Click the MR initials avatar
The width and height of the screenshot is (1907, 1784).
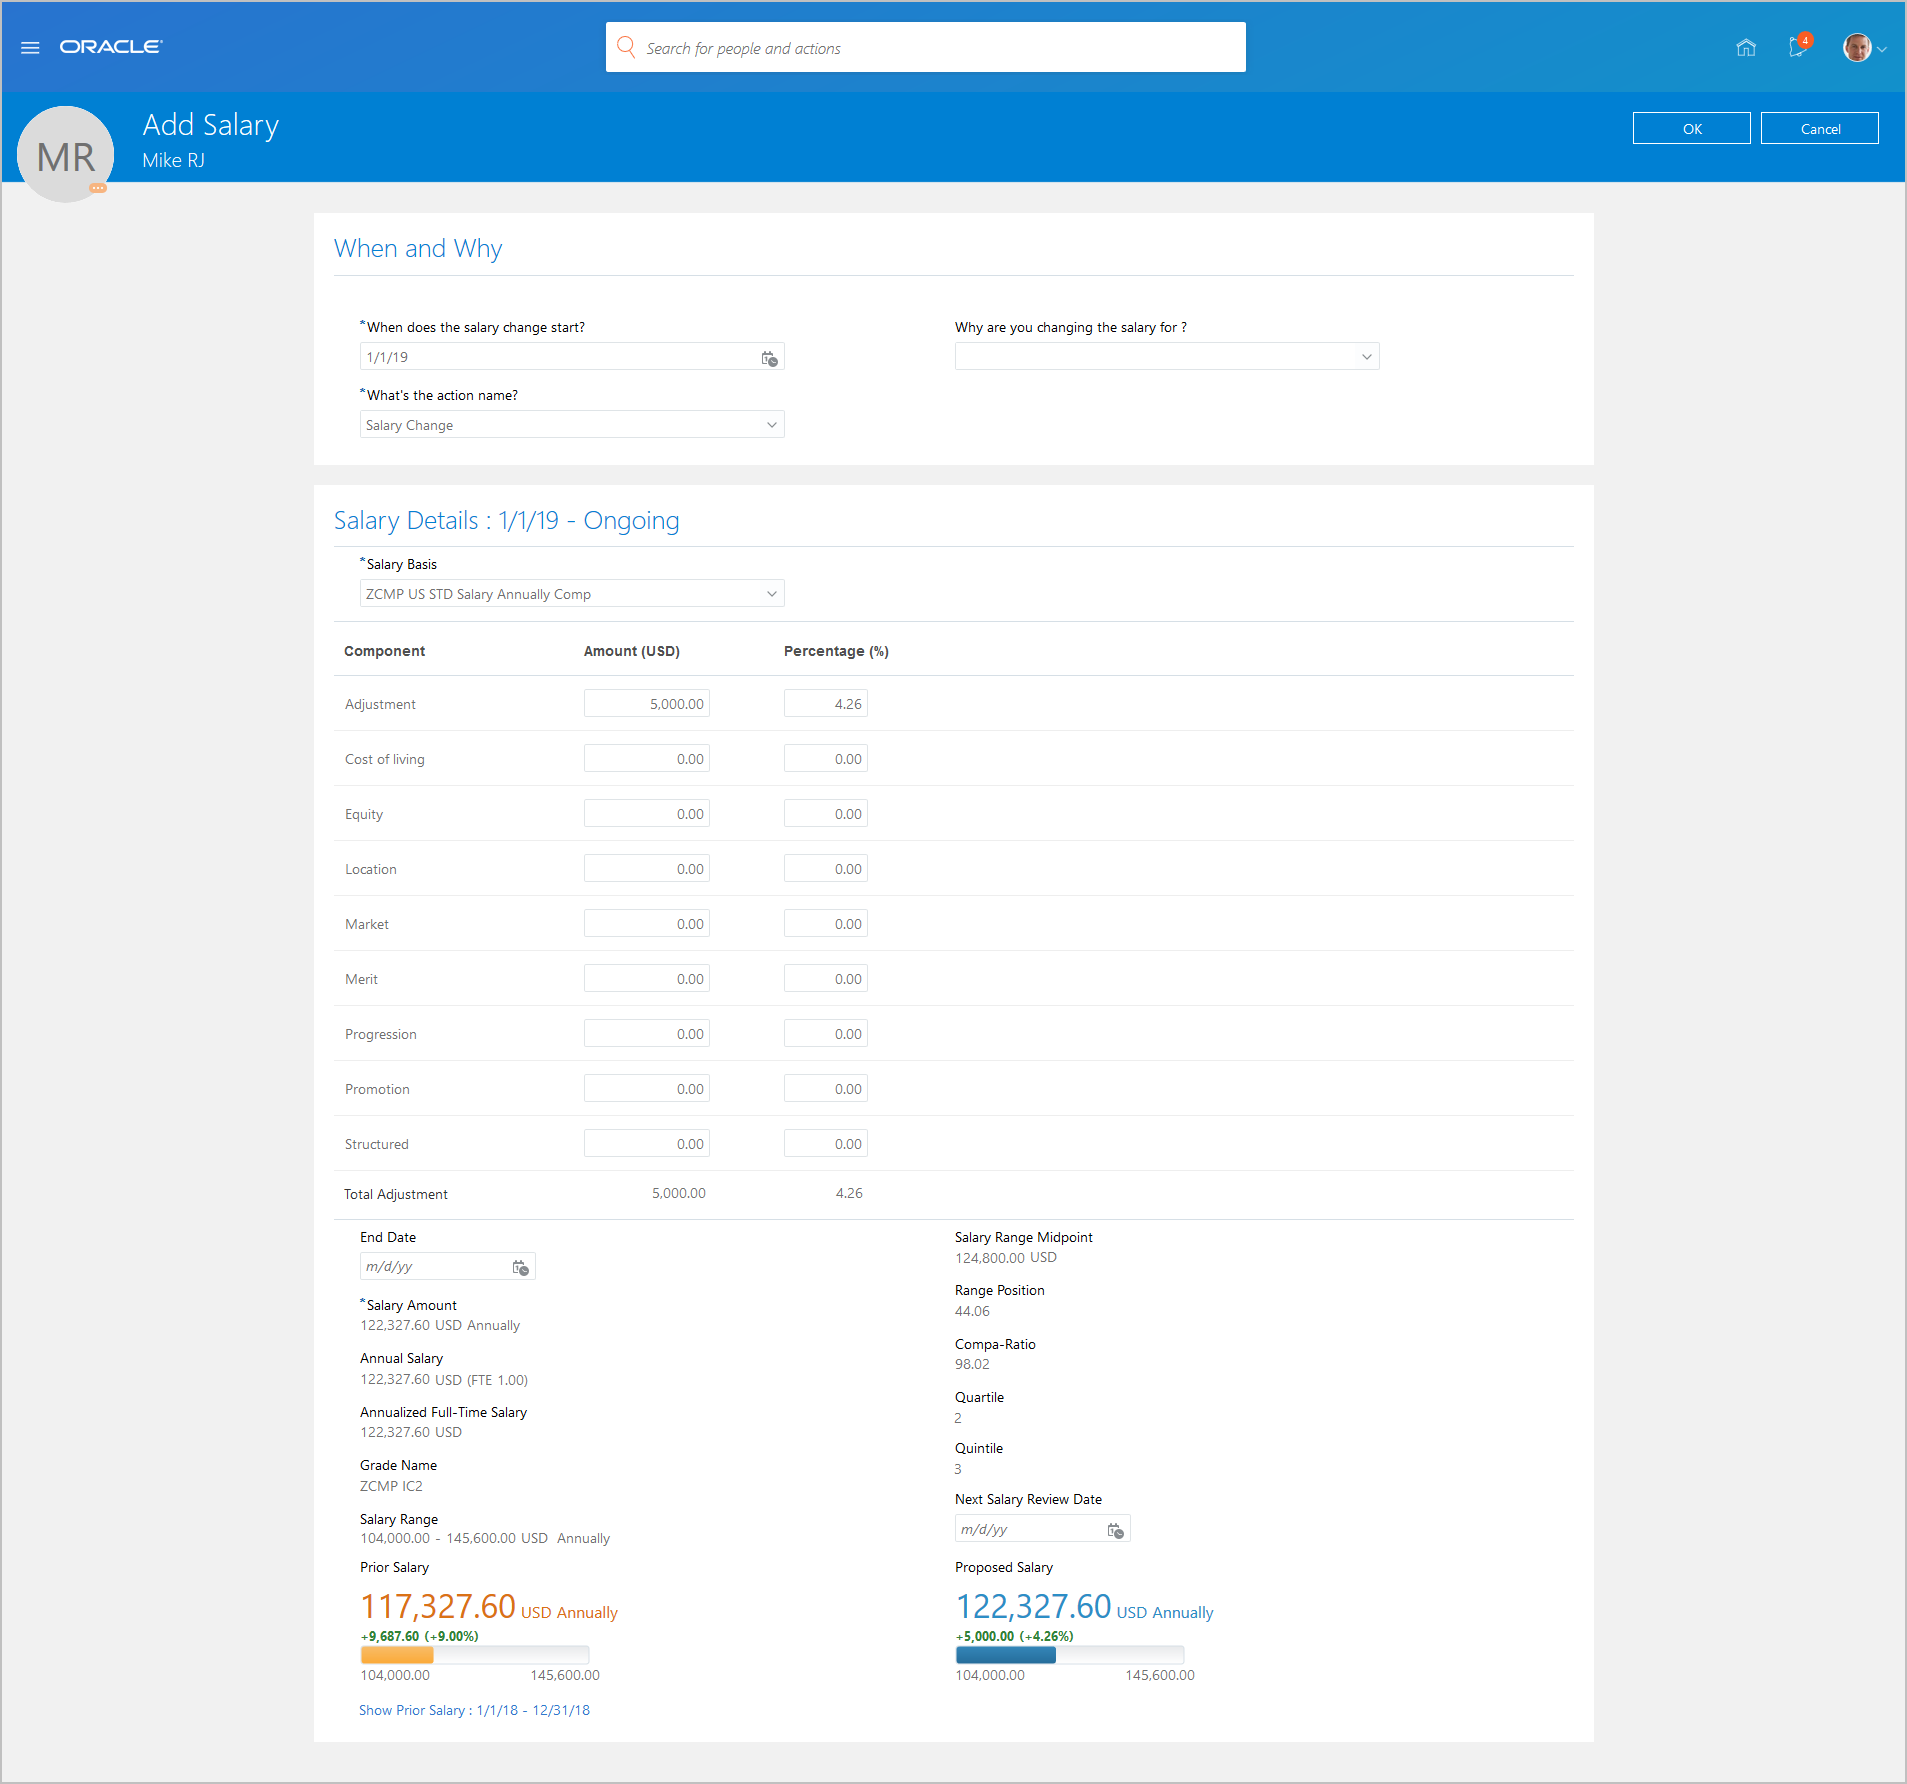[66, 155]
